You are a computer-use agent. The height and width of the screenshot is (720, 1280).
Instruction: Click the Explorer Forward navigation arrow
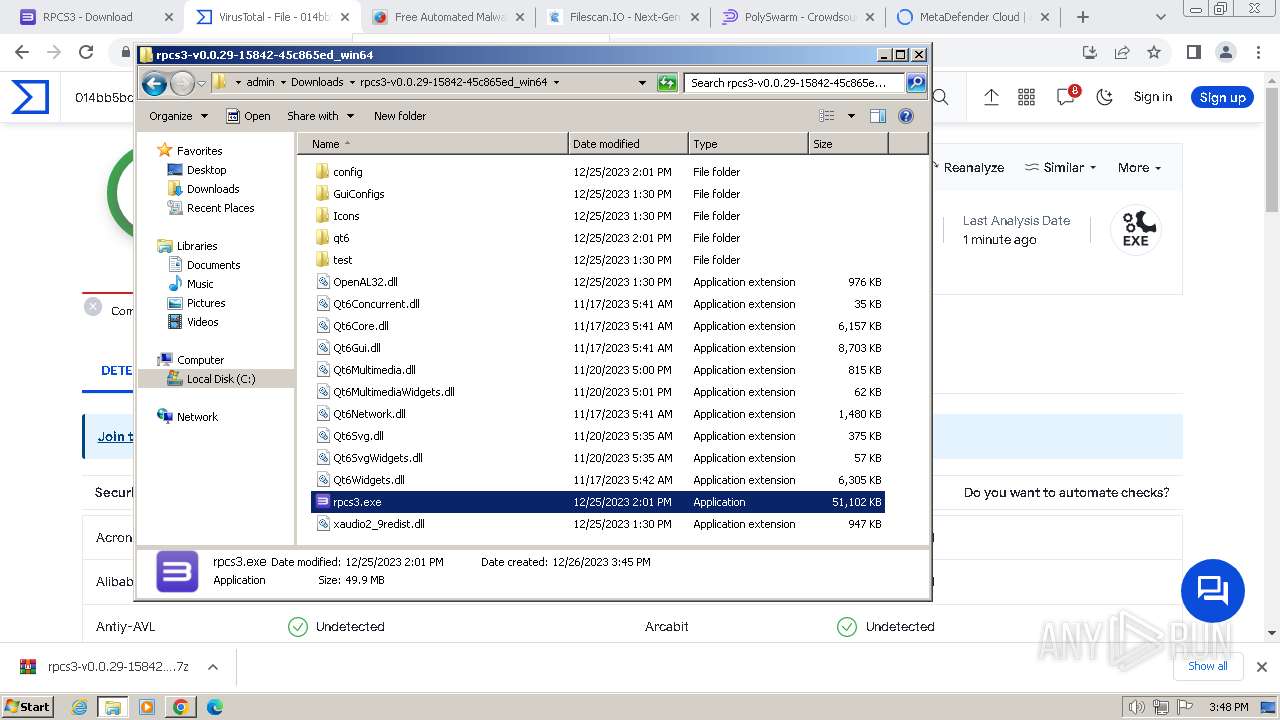pyautogui.click(x=182, y=83)
